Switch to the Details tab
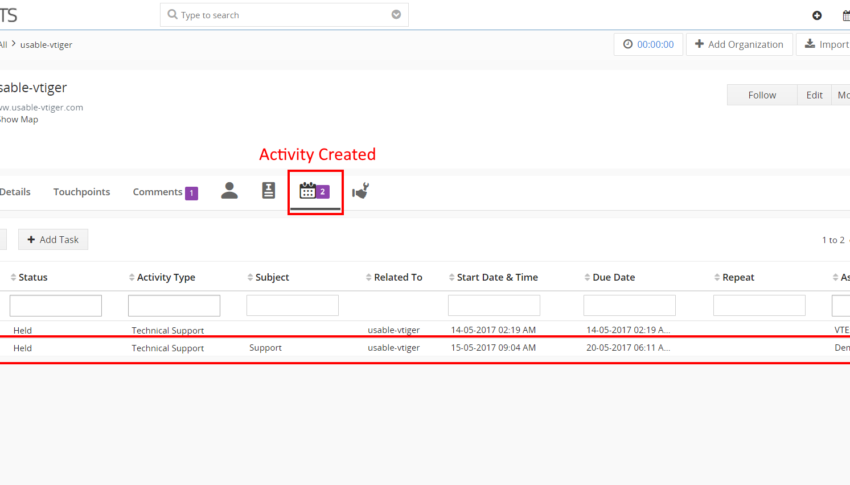850x485 pixels. point(15,192)
